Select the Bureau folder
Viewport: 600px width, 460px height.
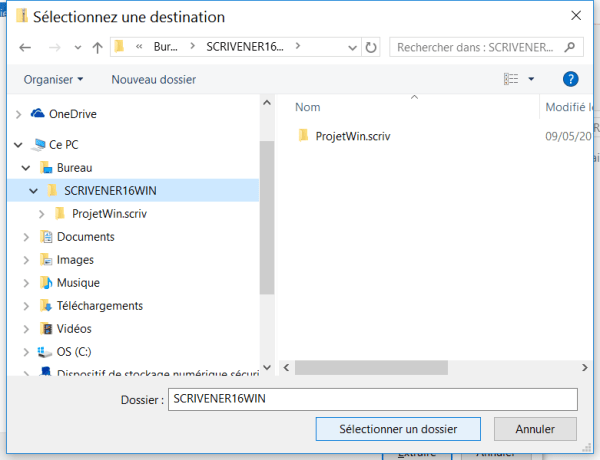(x=74, y=168)
